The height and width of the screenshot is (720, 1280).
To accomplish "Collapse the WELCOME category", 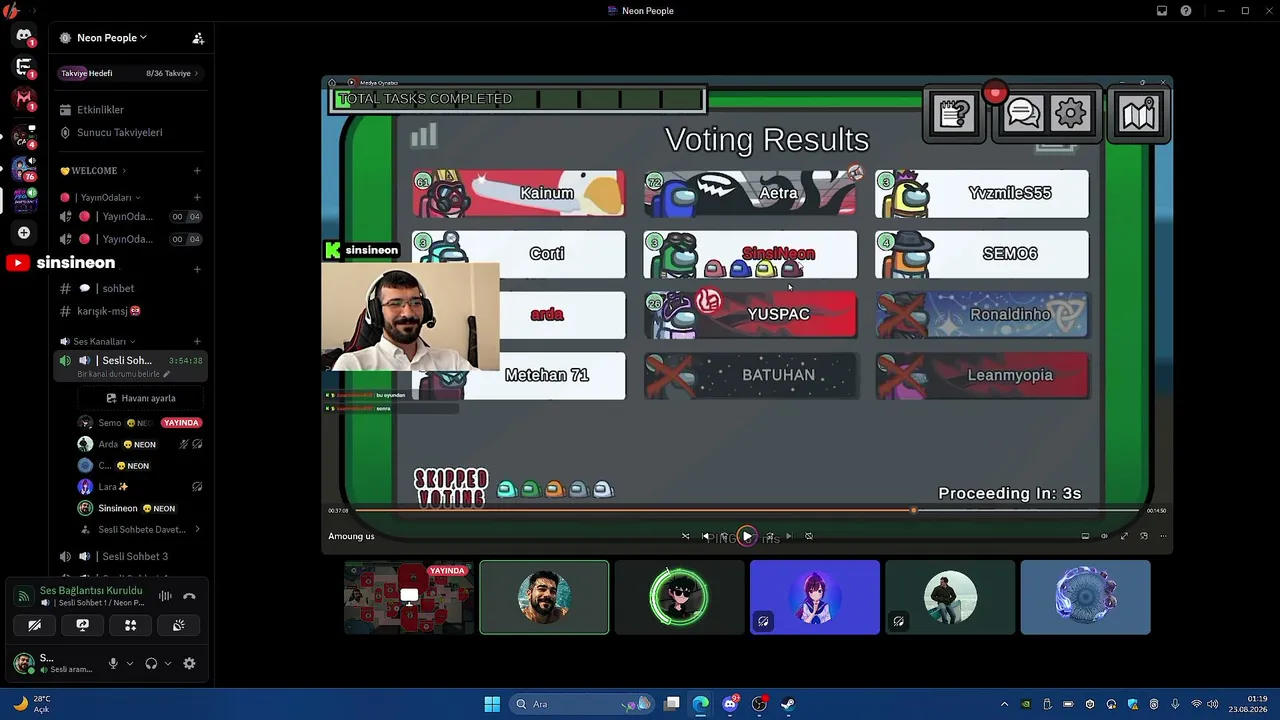I will coord(93,171).
